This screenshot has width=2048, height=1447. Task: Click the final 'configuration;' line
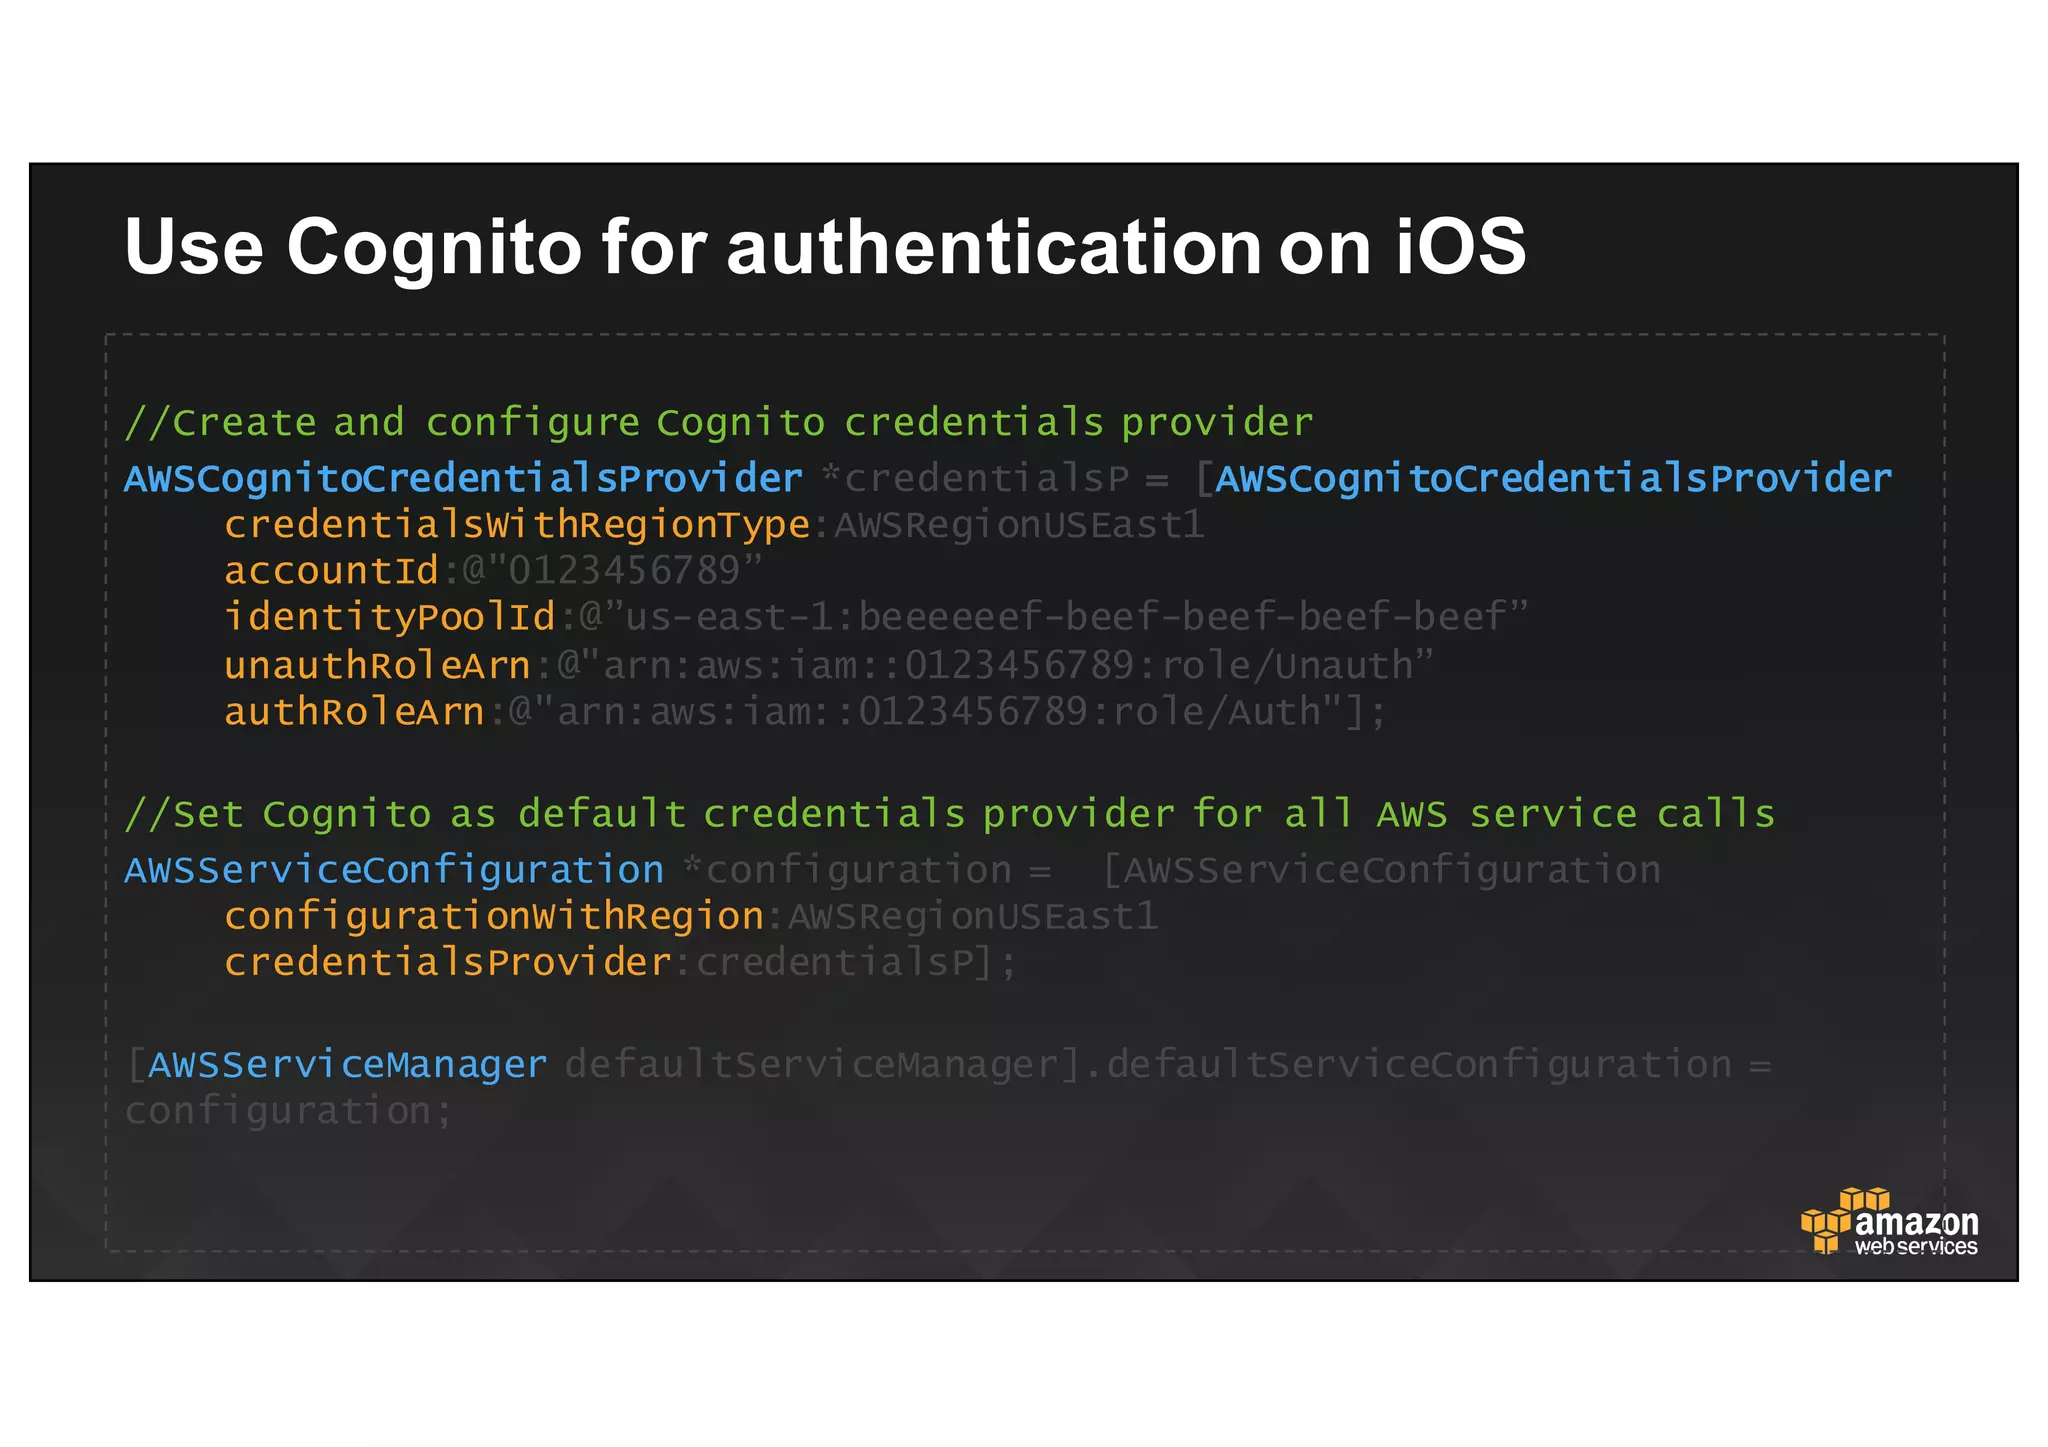[289, 1112]
